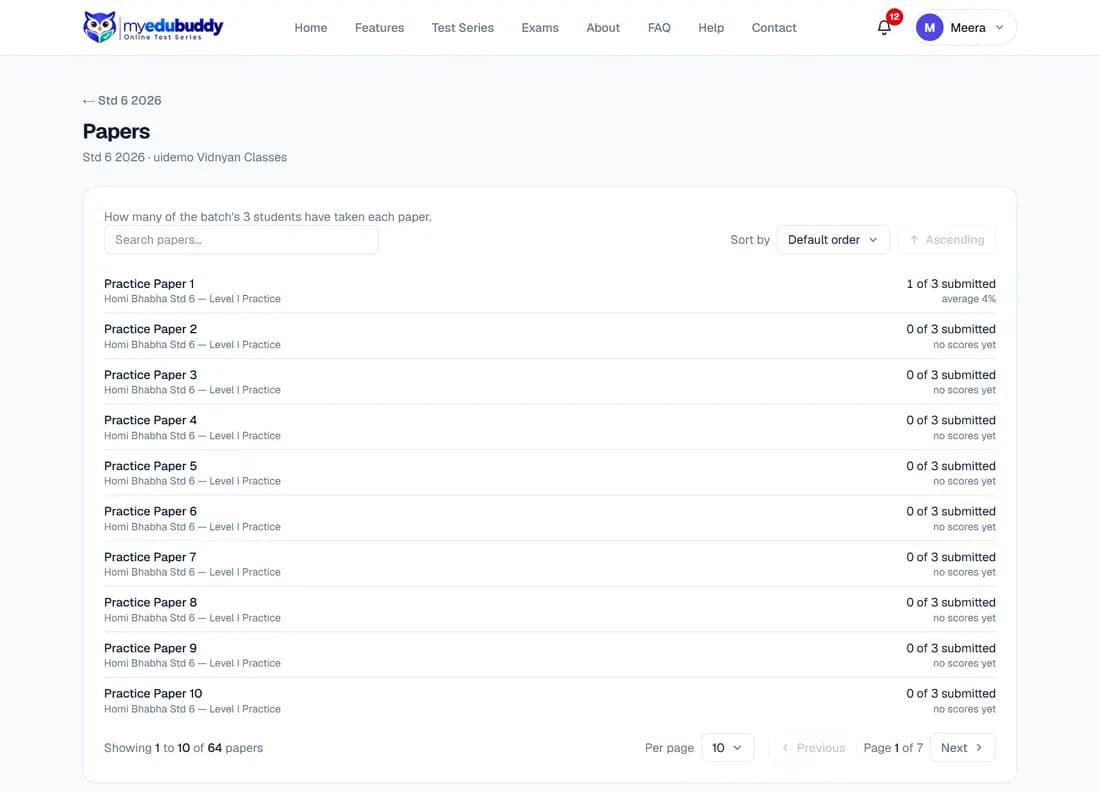Toggle Ascending sort direction button
1100x793 pixels.
tap(947, 239)
